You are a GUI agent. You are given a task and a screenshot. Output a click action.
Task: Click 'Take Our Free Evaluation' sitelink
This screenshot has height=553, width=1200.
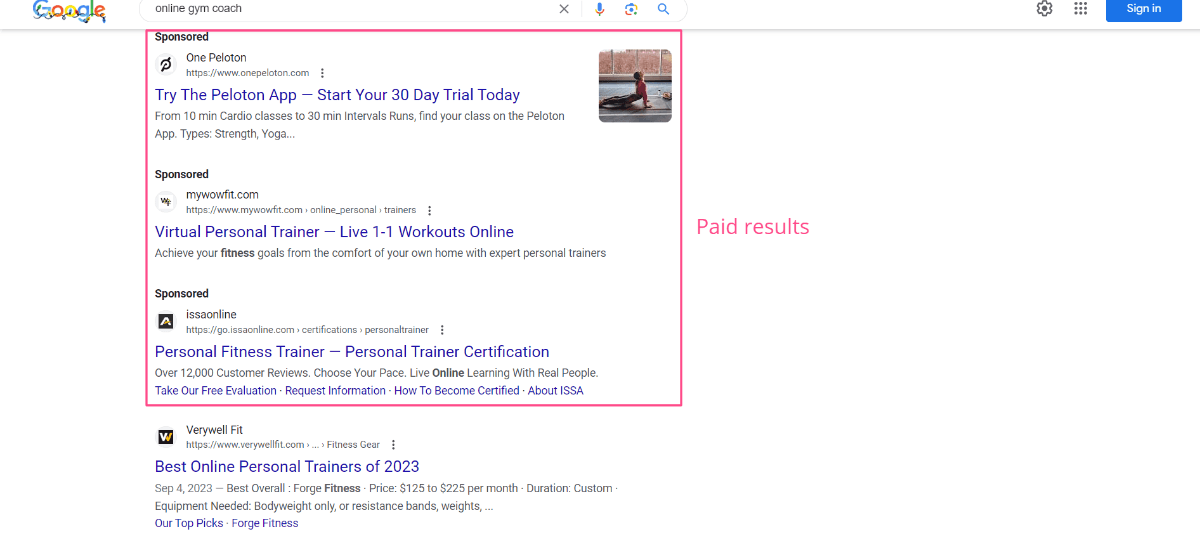pos(216,391)
